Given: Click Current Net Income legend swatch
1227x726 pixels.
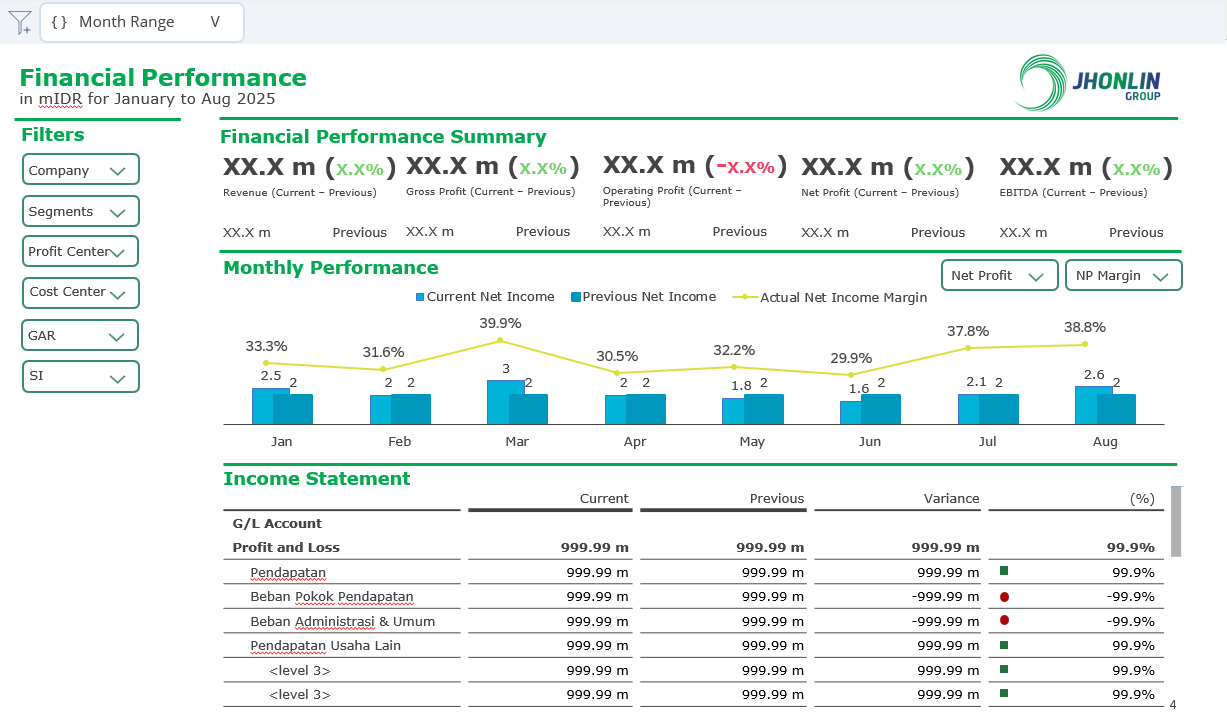Looking at the screenshot, I should pos(420,297).
